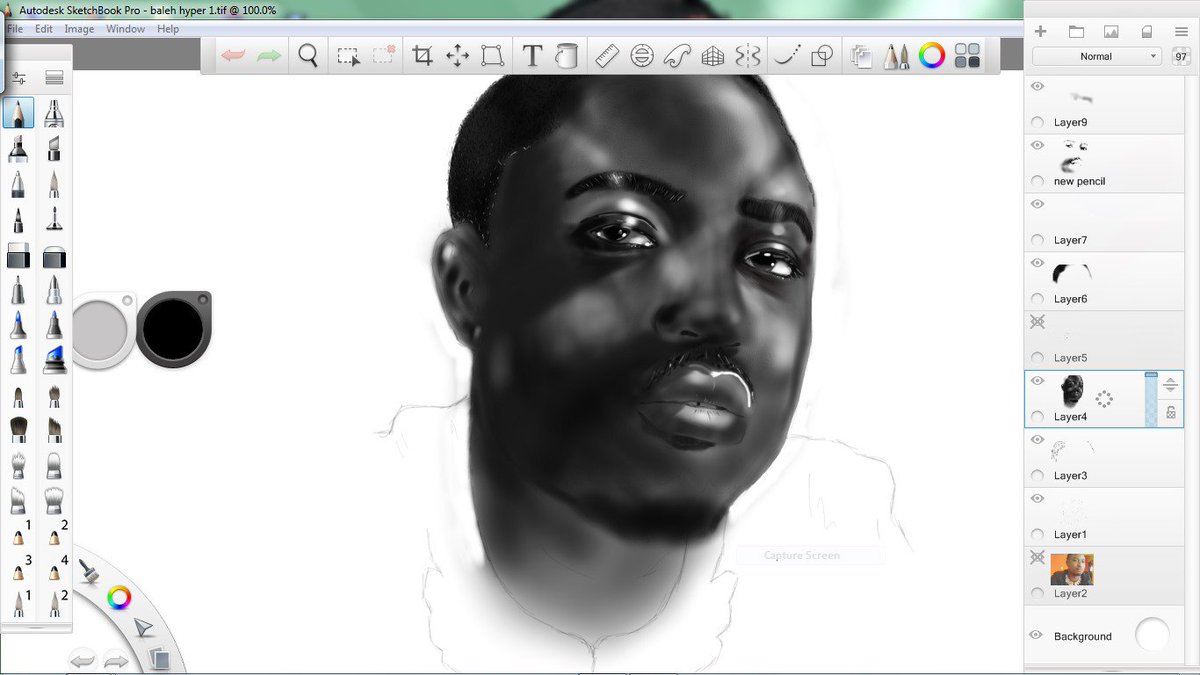The width and height of the screenshot is (1200, 675).
Task: Click the Layer4 opacity expander arrows
Action: point(1171,385)
